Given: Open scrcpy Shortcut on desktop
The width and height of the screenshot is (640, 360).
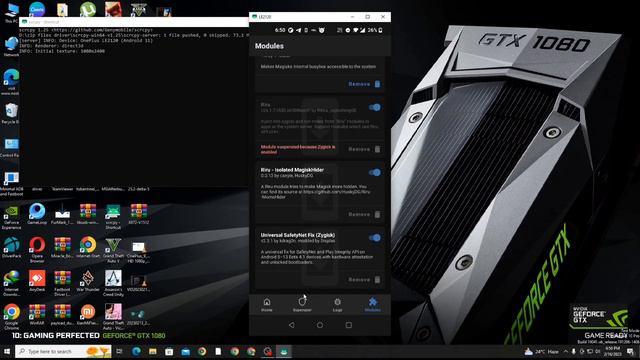Looking at the screenshot, I should (113, 217).
